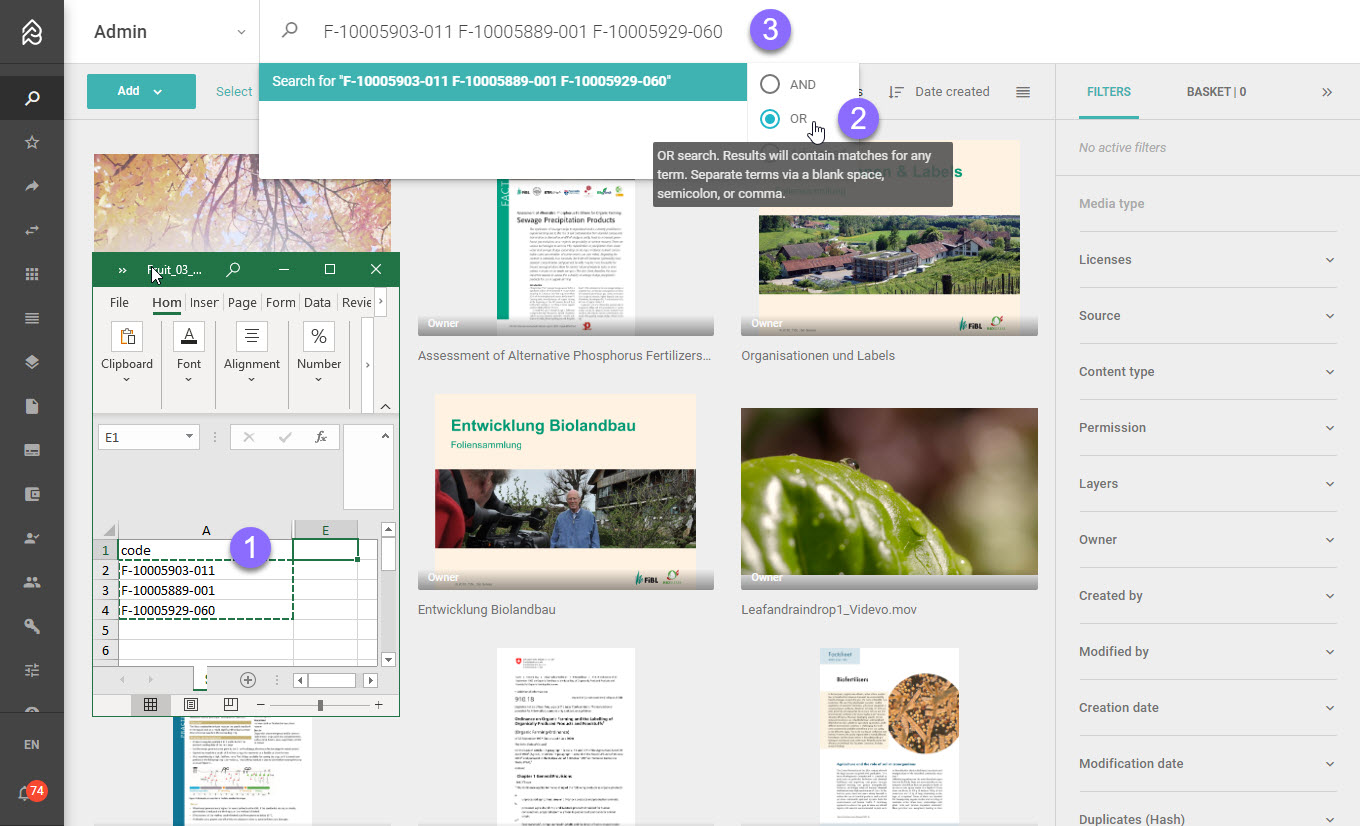Click the Alignment icon in Excel ribbon

pyautogui.click(x=251, y=336)
